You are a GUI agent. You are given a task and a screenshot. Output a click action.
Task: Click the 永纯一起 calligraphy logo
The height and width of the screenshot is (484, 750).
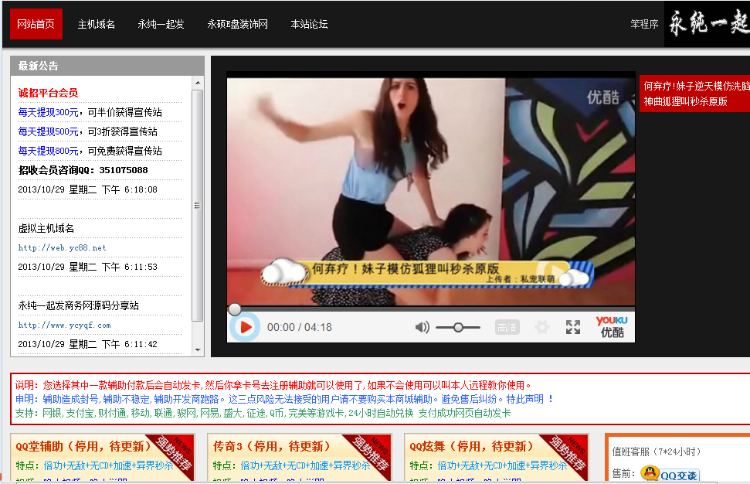tap(707, 24)
